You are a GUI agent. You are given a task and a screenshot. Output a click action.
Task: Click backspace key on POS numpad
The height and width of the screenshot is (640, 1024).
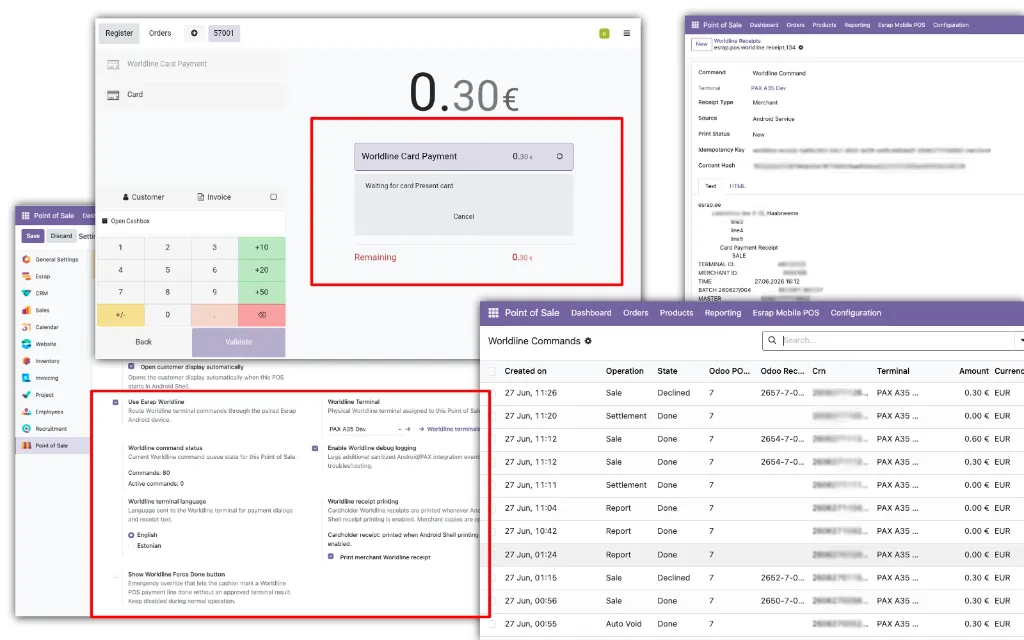(x=262, y=315)
